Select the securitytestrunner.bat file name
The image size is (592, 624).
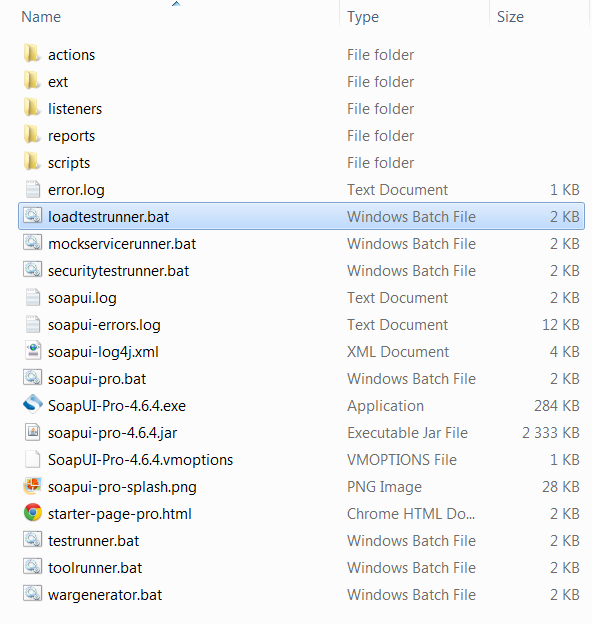(x=119, y=271)
